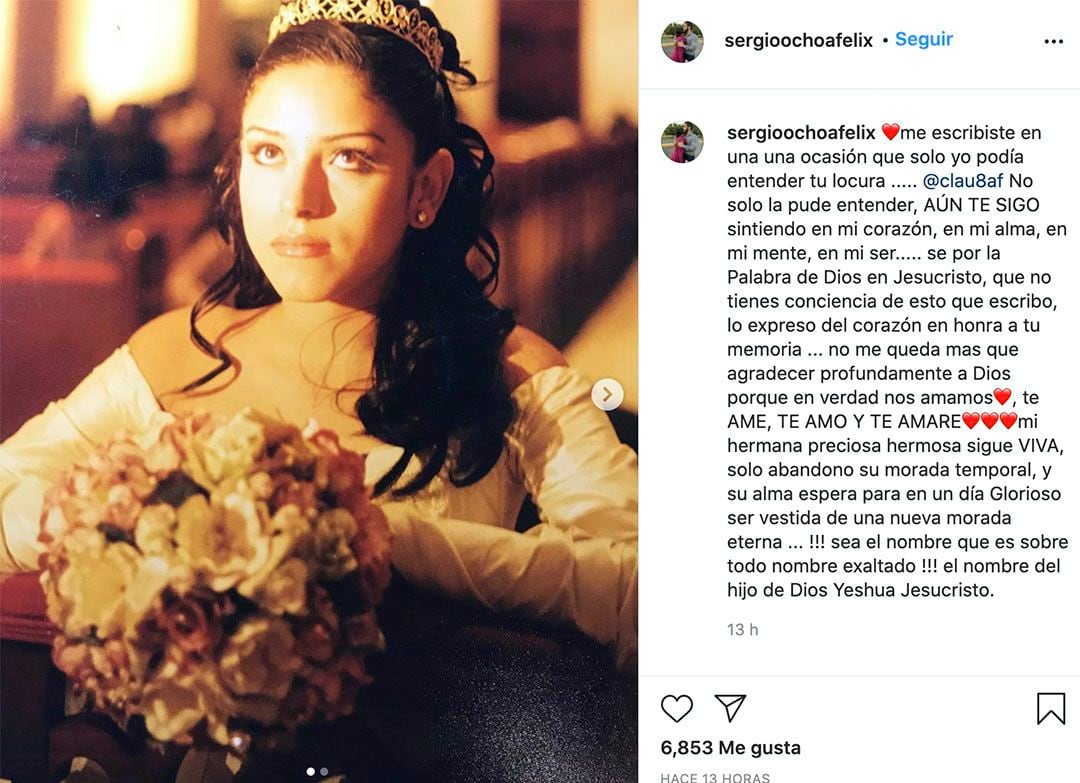View the 6,853 Me gusta likes list

730,748
